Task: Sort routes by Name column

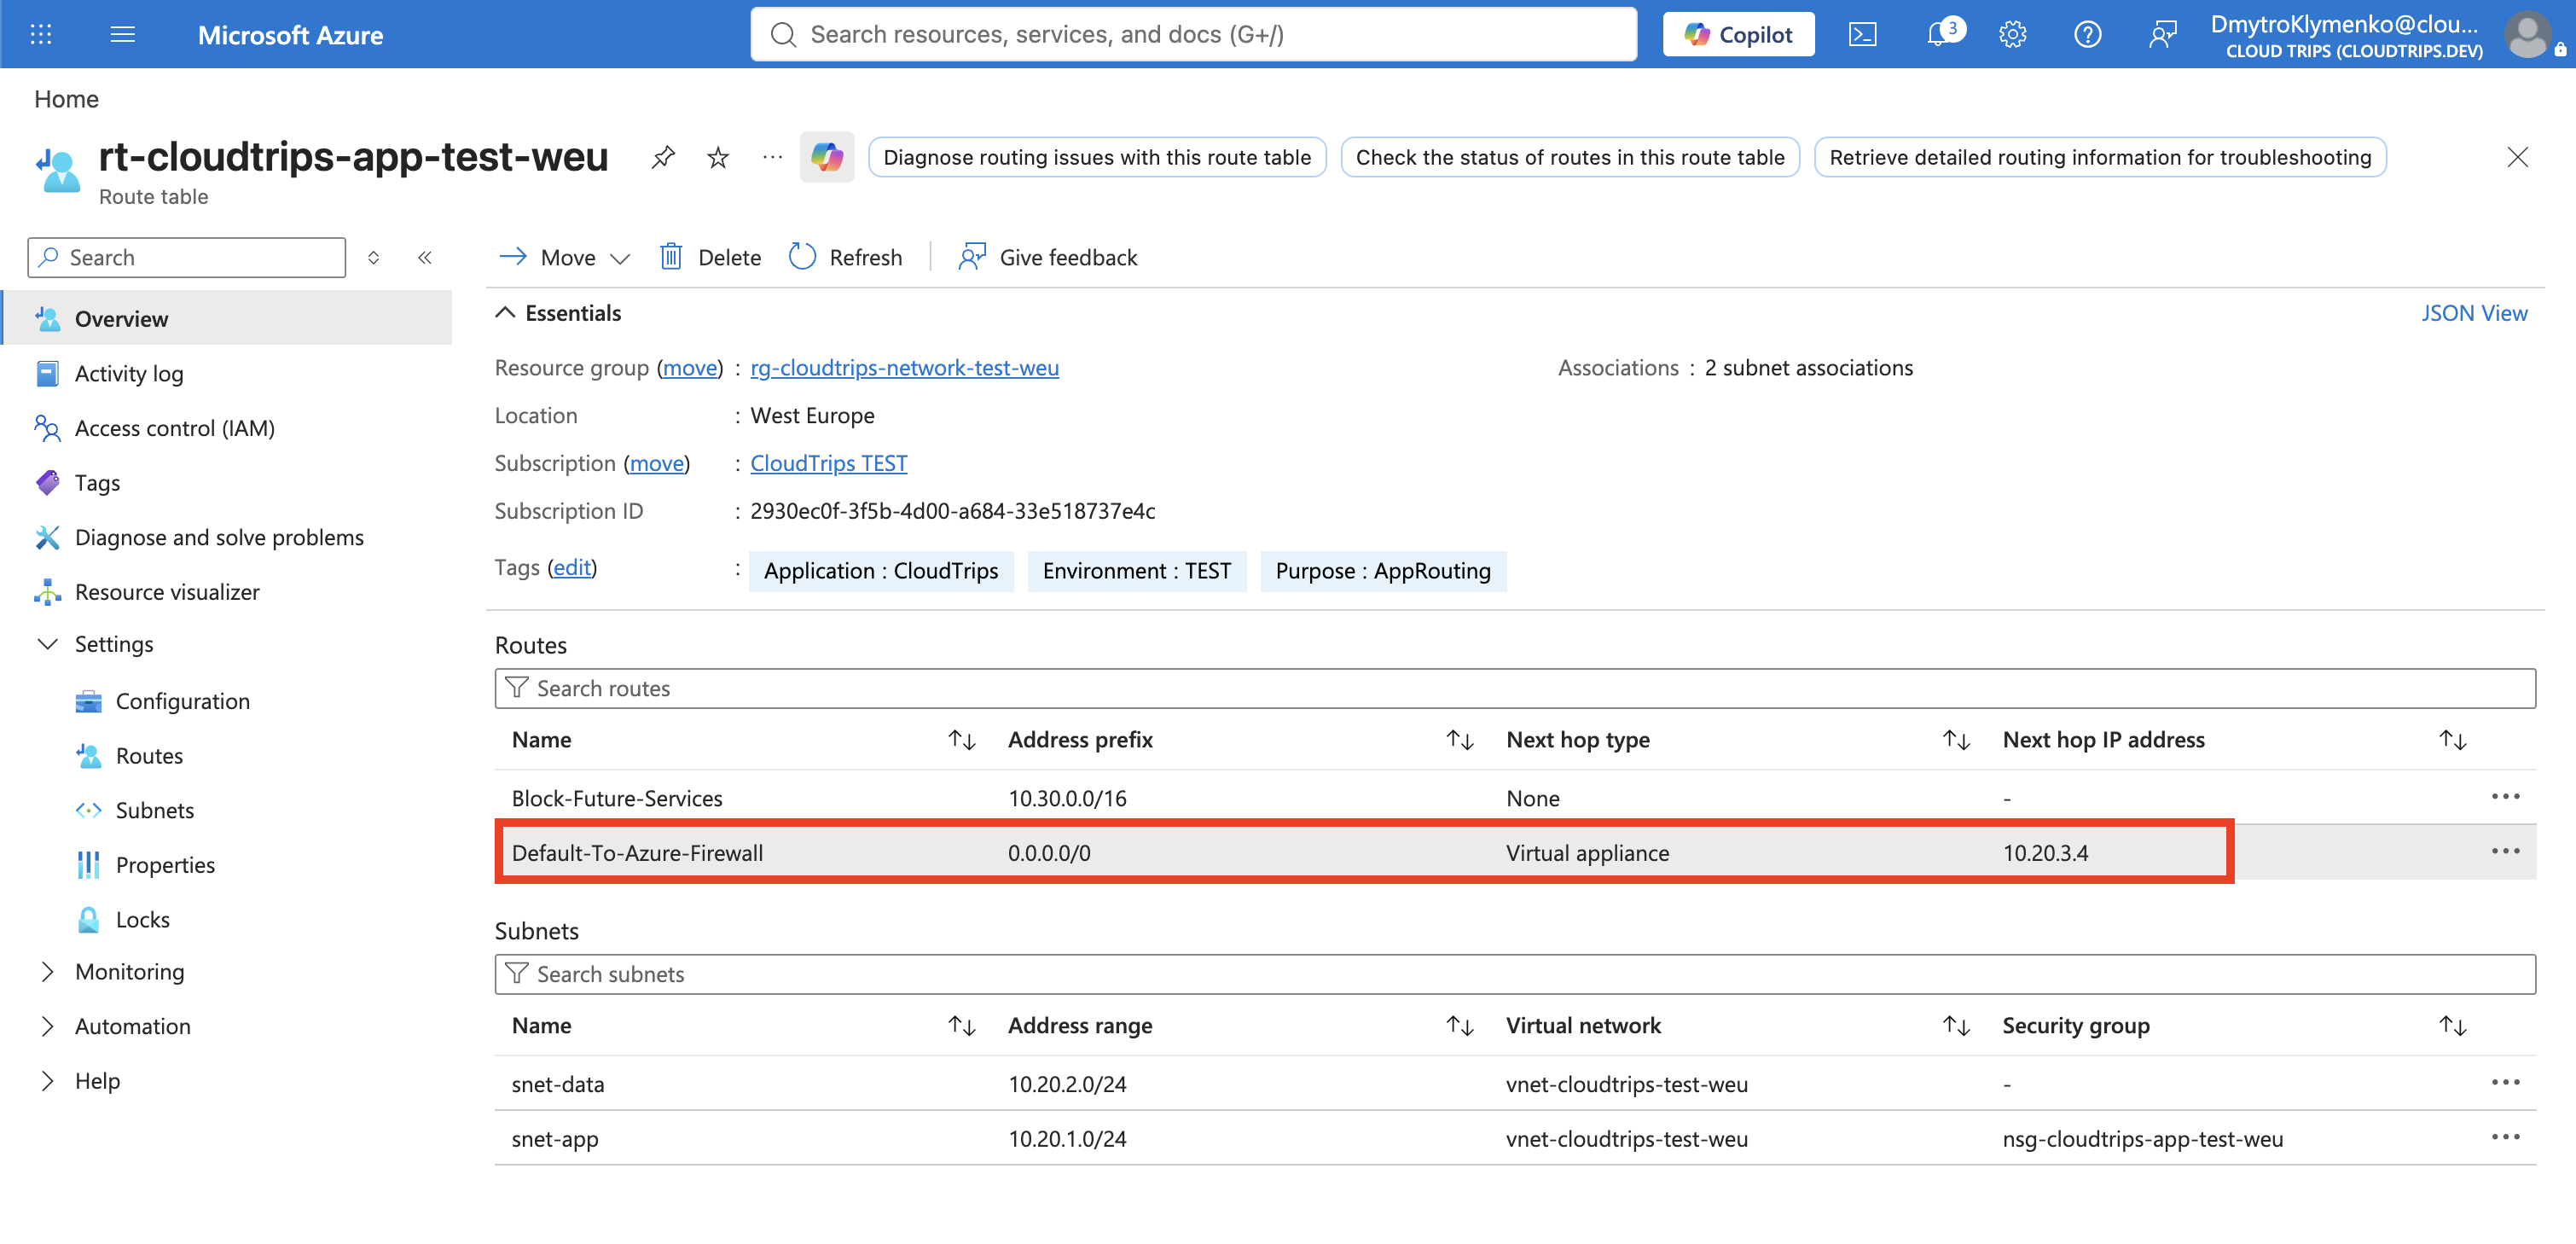Action: click(x=962, y=740)
